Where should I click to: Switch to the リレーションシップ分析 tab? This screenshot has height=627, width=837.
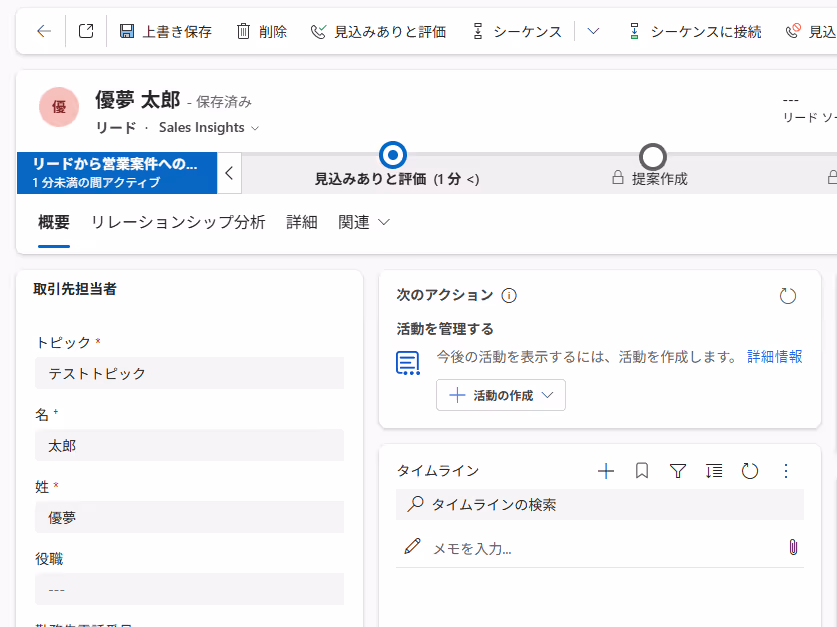tap(178, 222)
